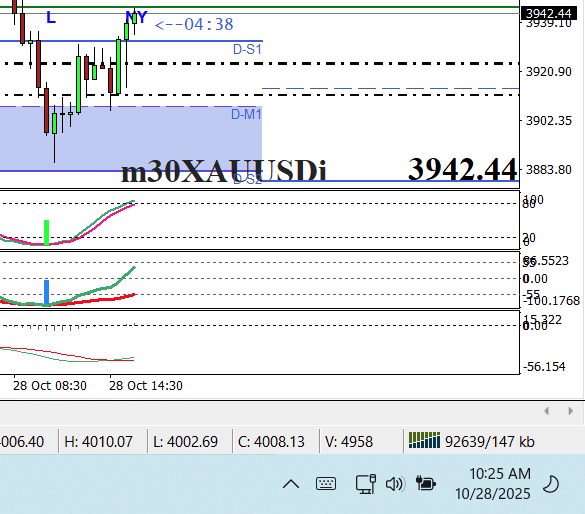Open the volume speaker icon
The image size is (585, 514).
pyautogui.click(x=395, y=484)
